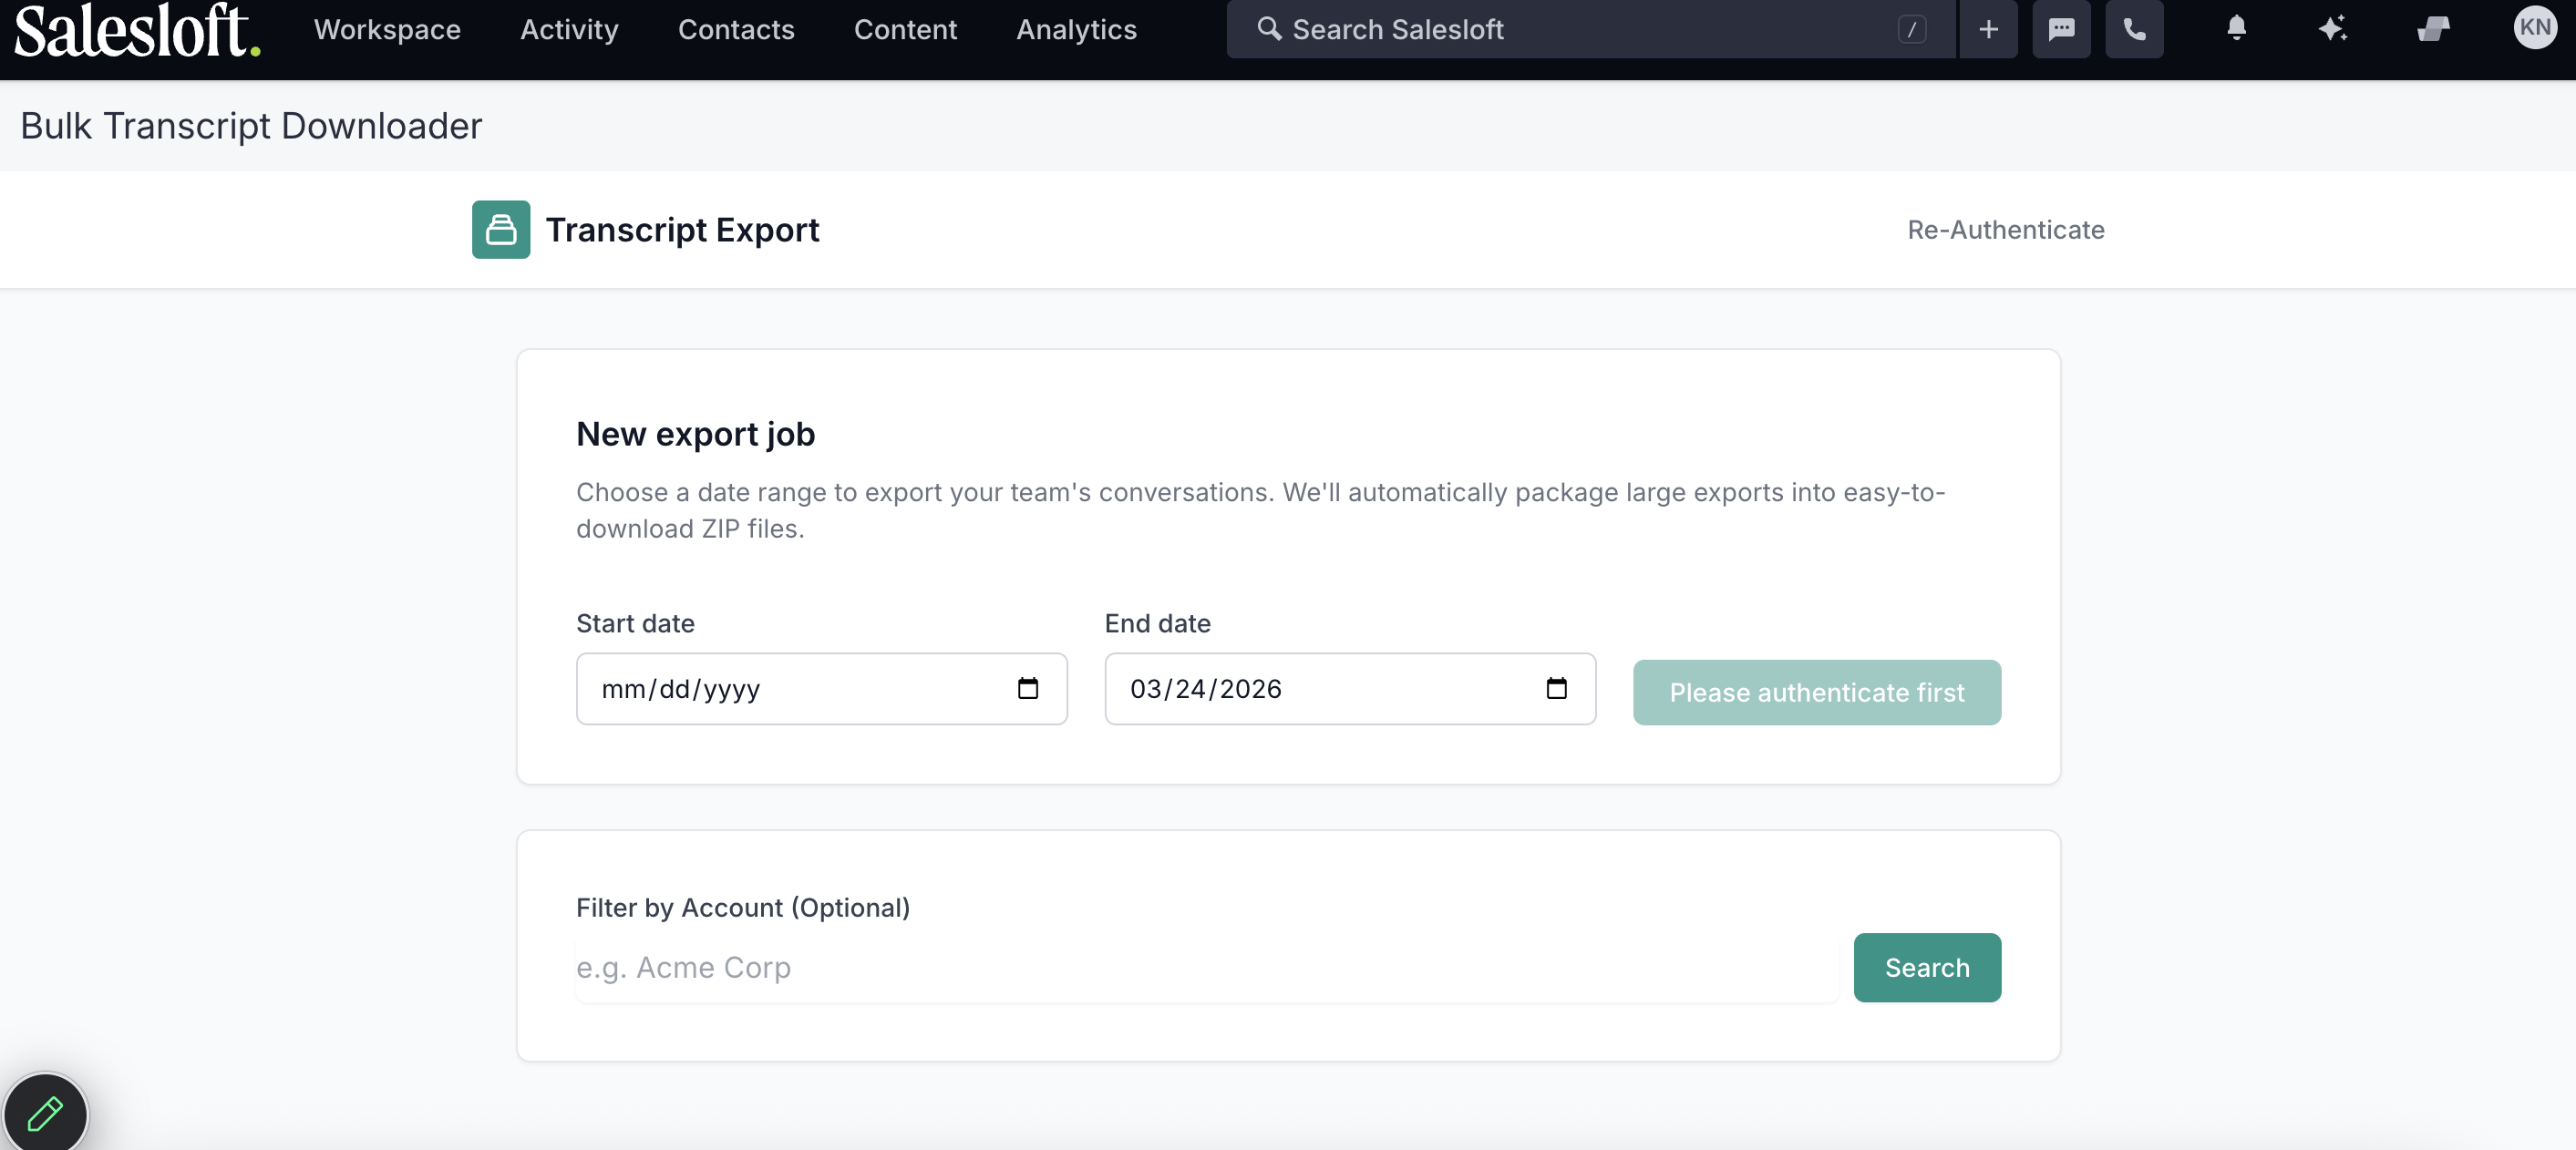Open the End date calendar picker

[1556, 688]
